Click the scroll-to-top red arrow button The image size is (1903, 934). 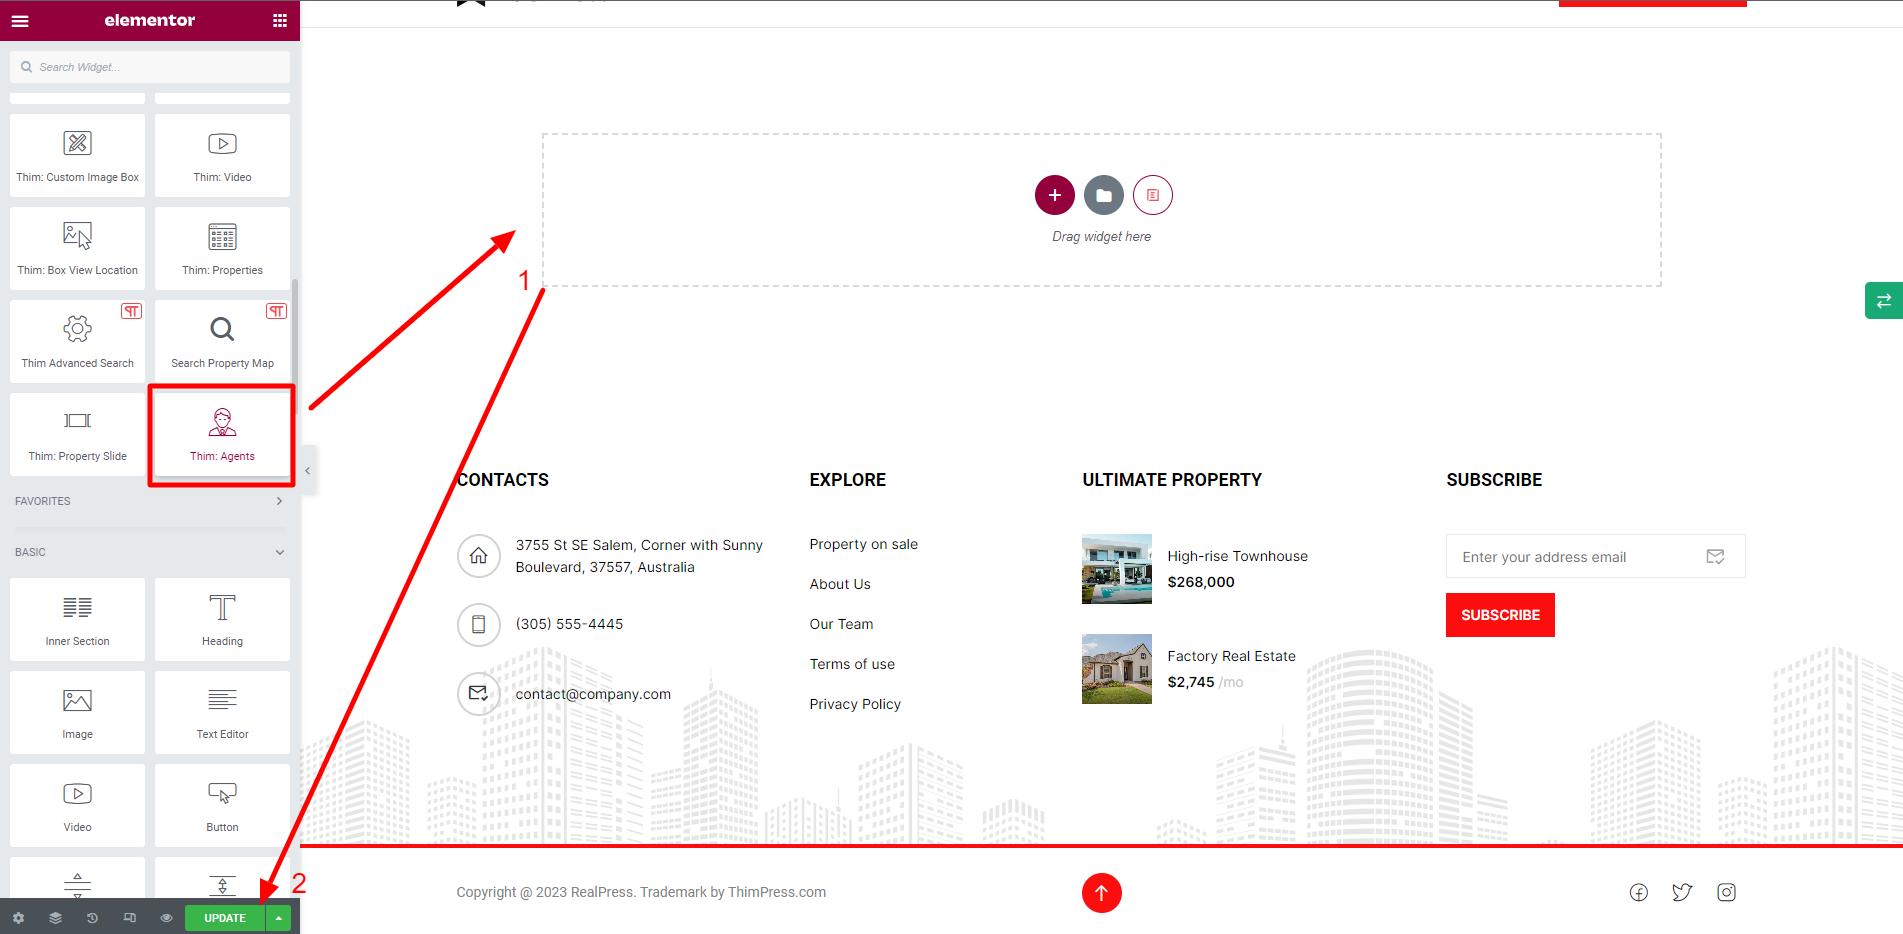click(x=1101, y=893)
